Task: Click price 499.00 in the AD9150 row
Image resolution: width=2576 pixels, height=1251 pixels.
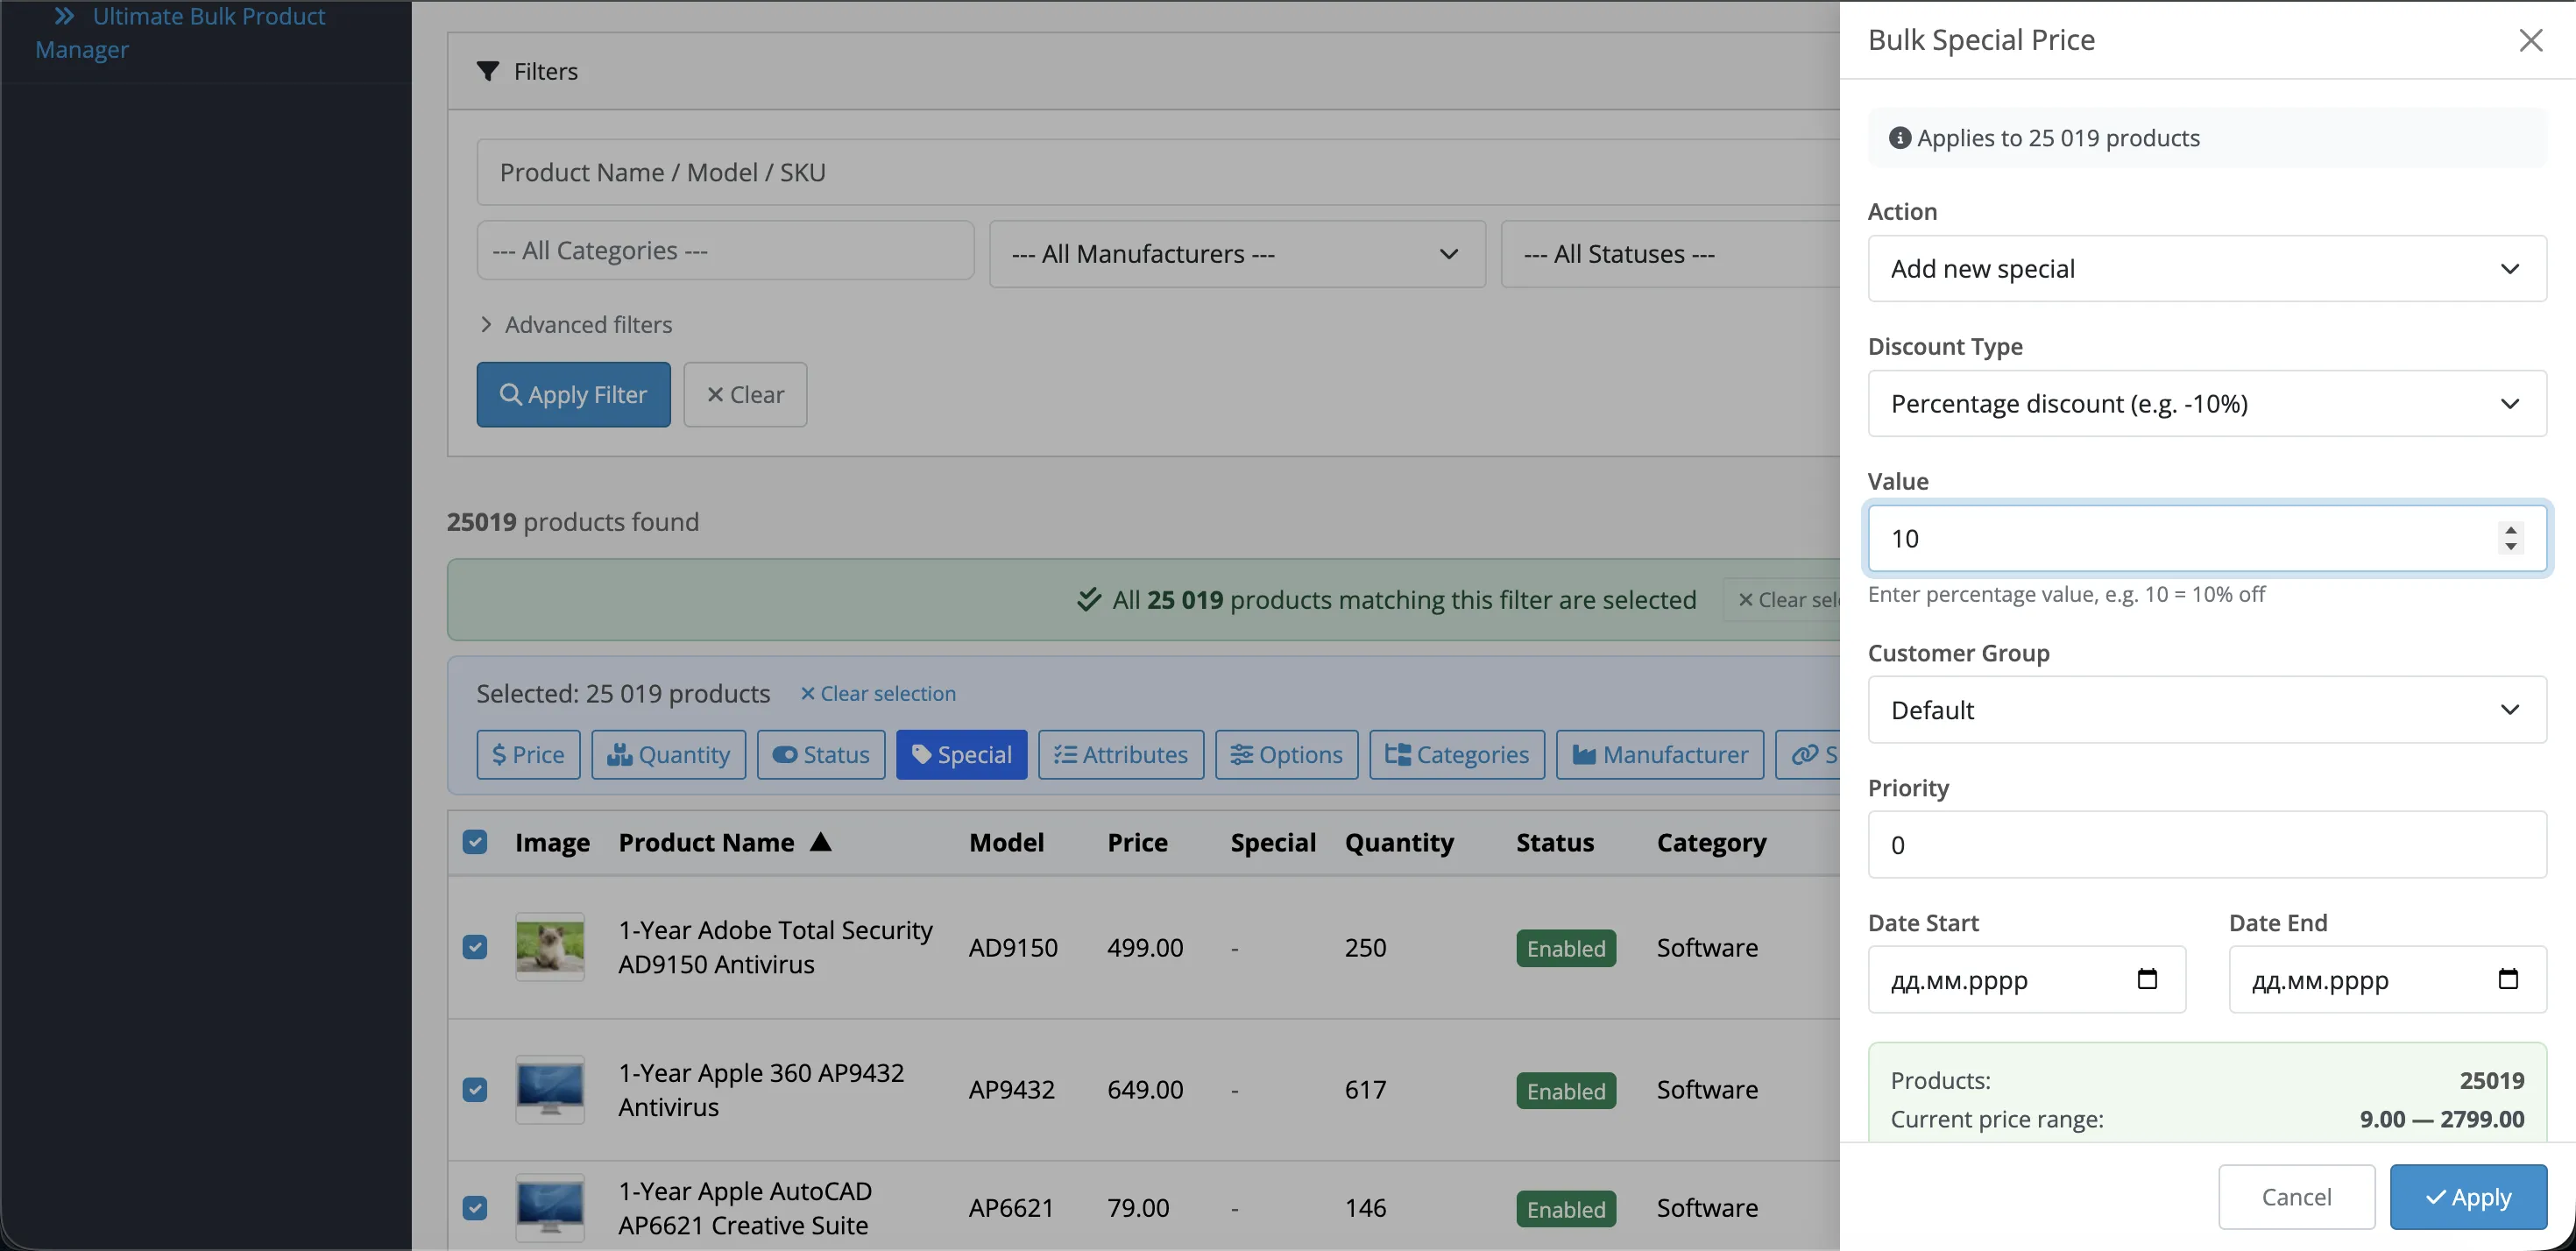Action: [1145, 947]
